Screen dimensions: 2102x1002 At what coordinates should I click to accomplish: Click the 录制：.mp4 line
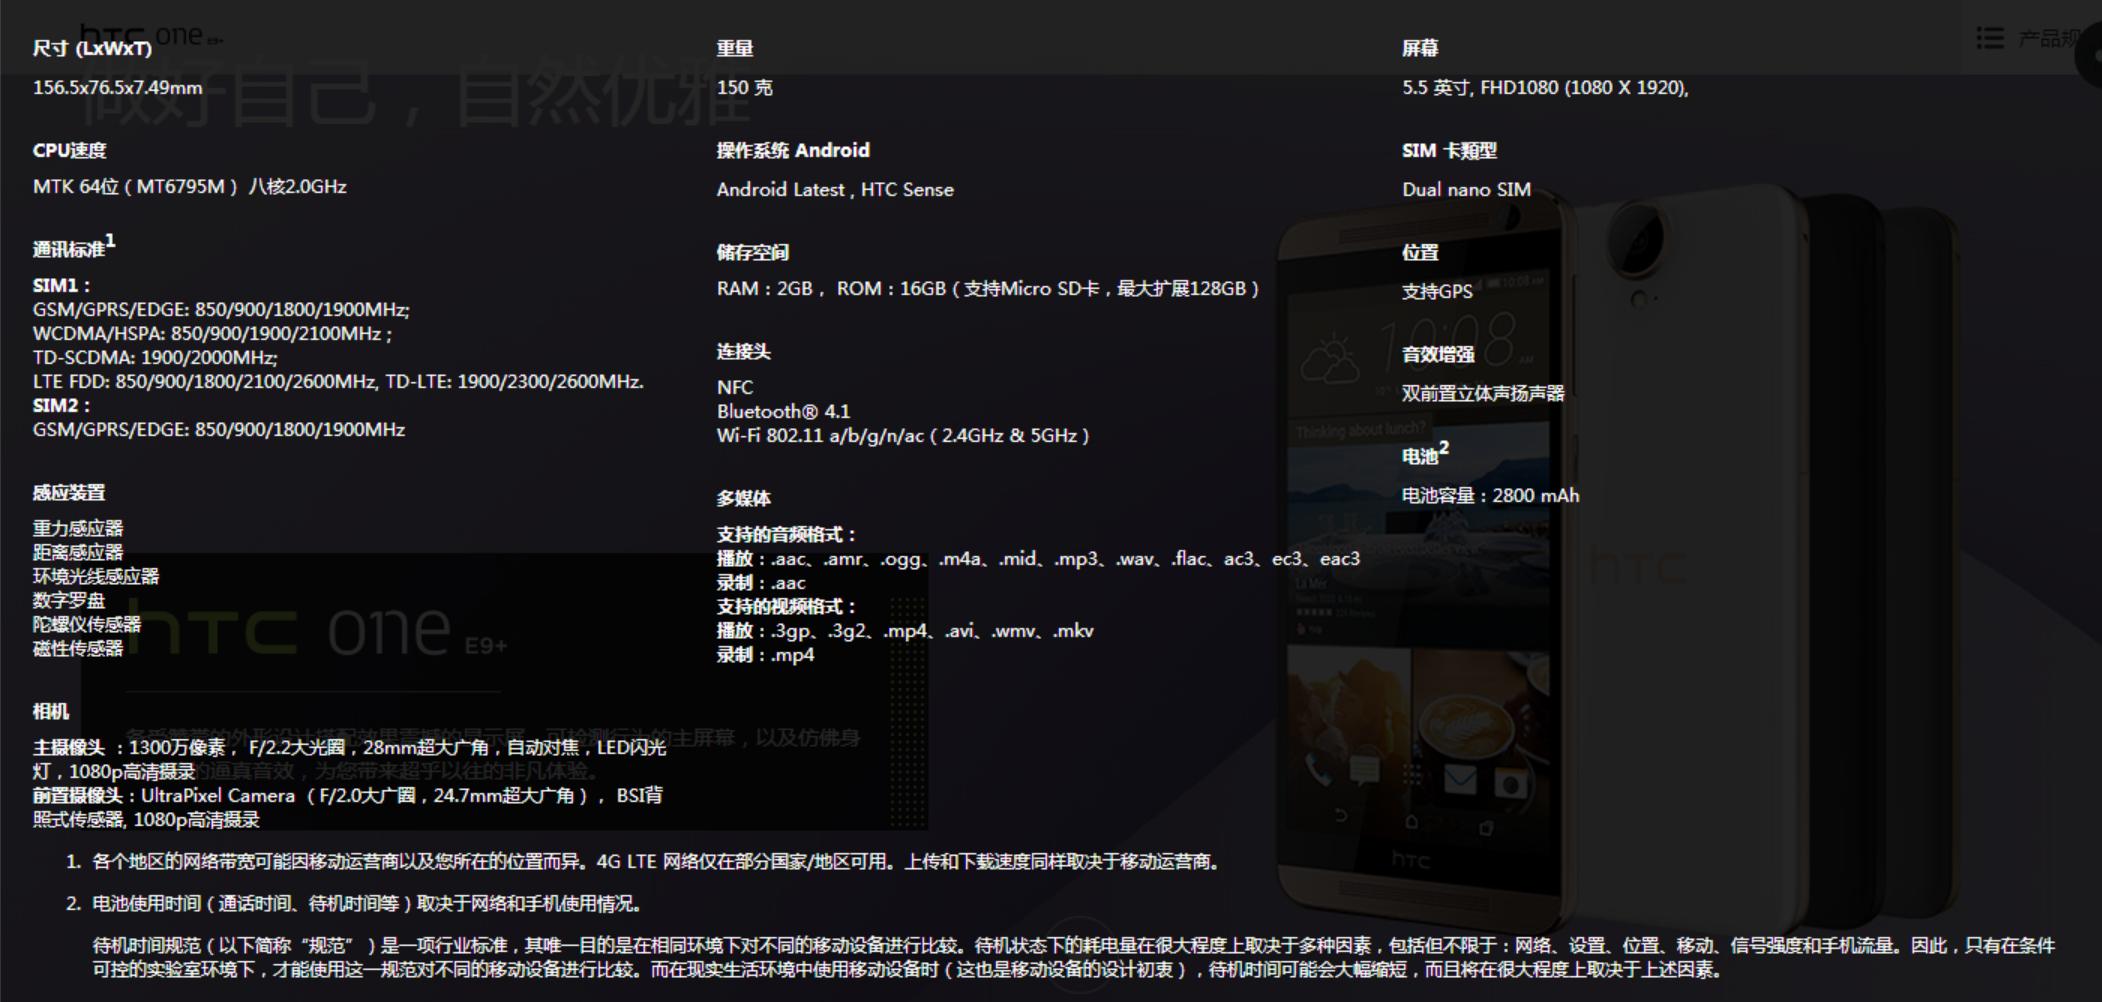[766, 654]
